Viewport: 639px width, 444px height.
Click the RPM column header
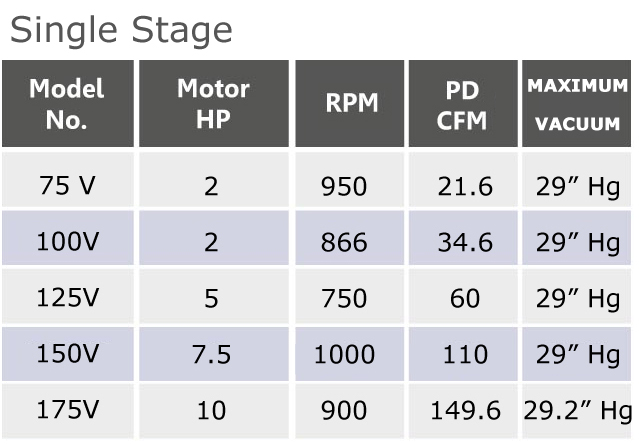click(350, 103)
